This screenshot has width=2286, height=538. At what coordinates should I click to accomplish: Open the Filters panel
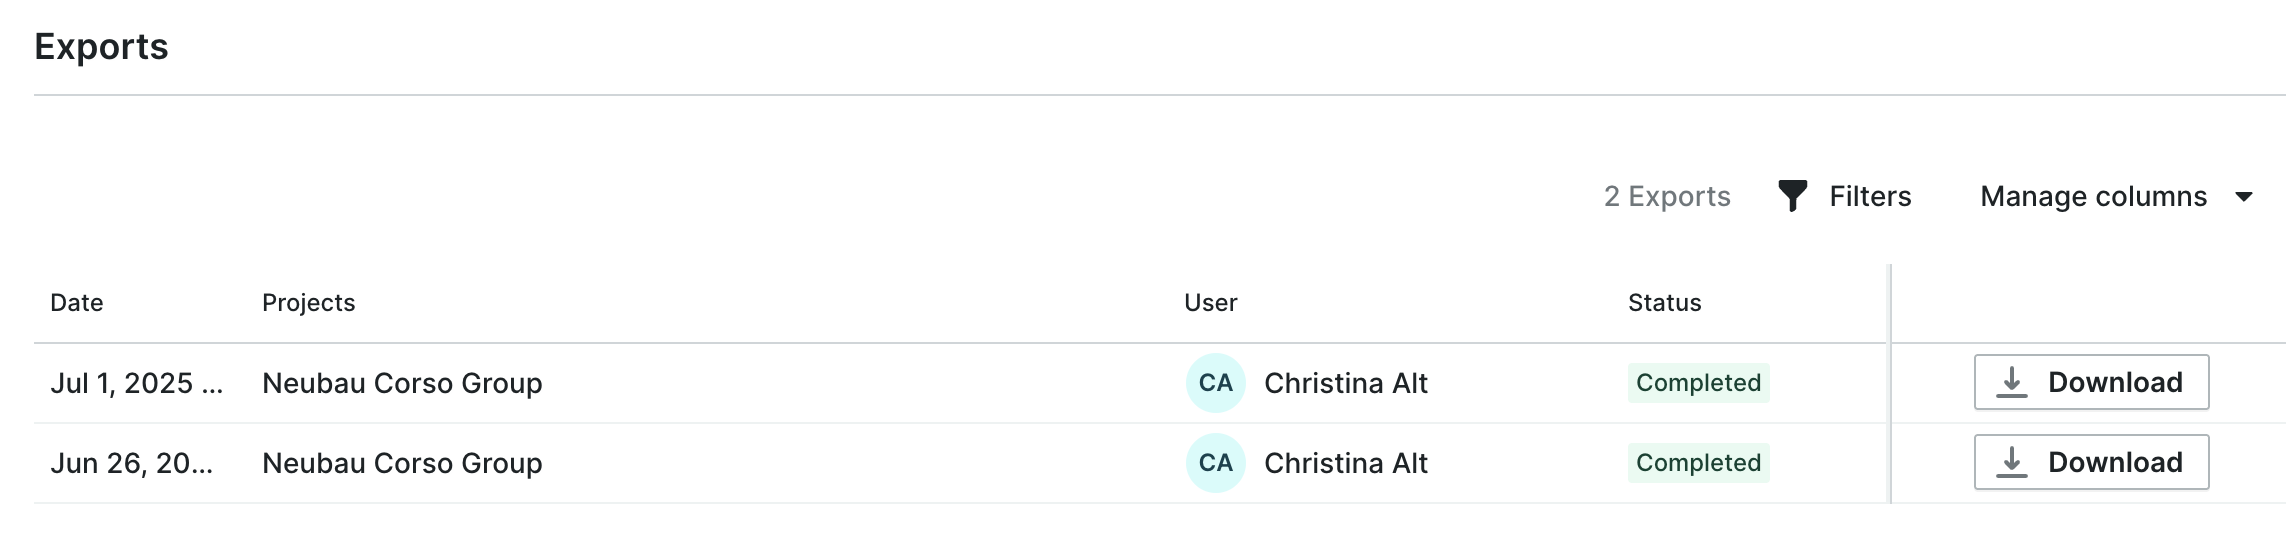(1869, 197)
